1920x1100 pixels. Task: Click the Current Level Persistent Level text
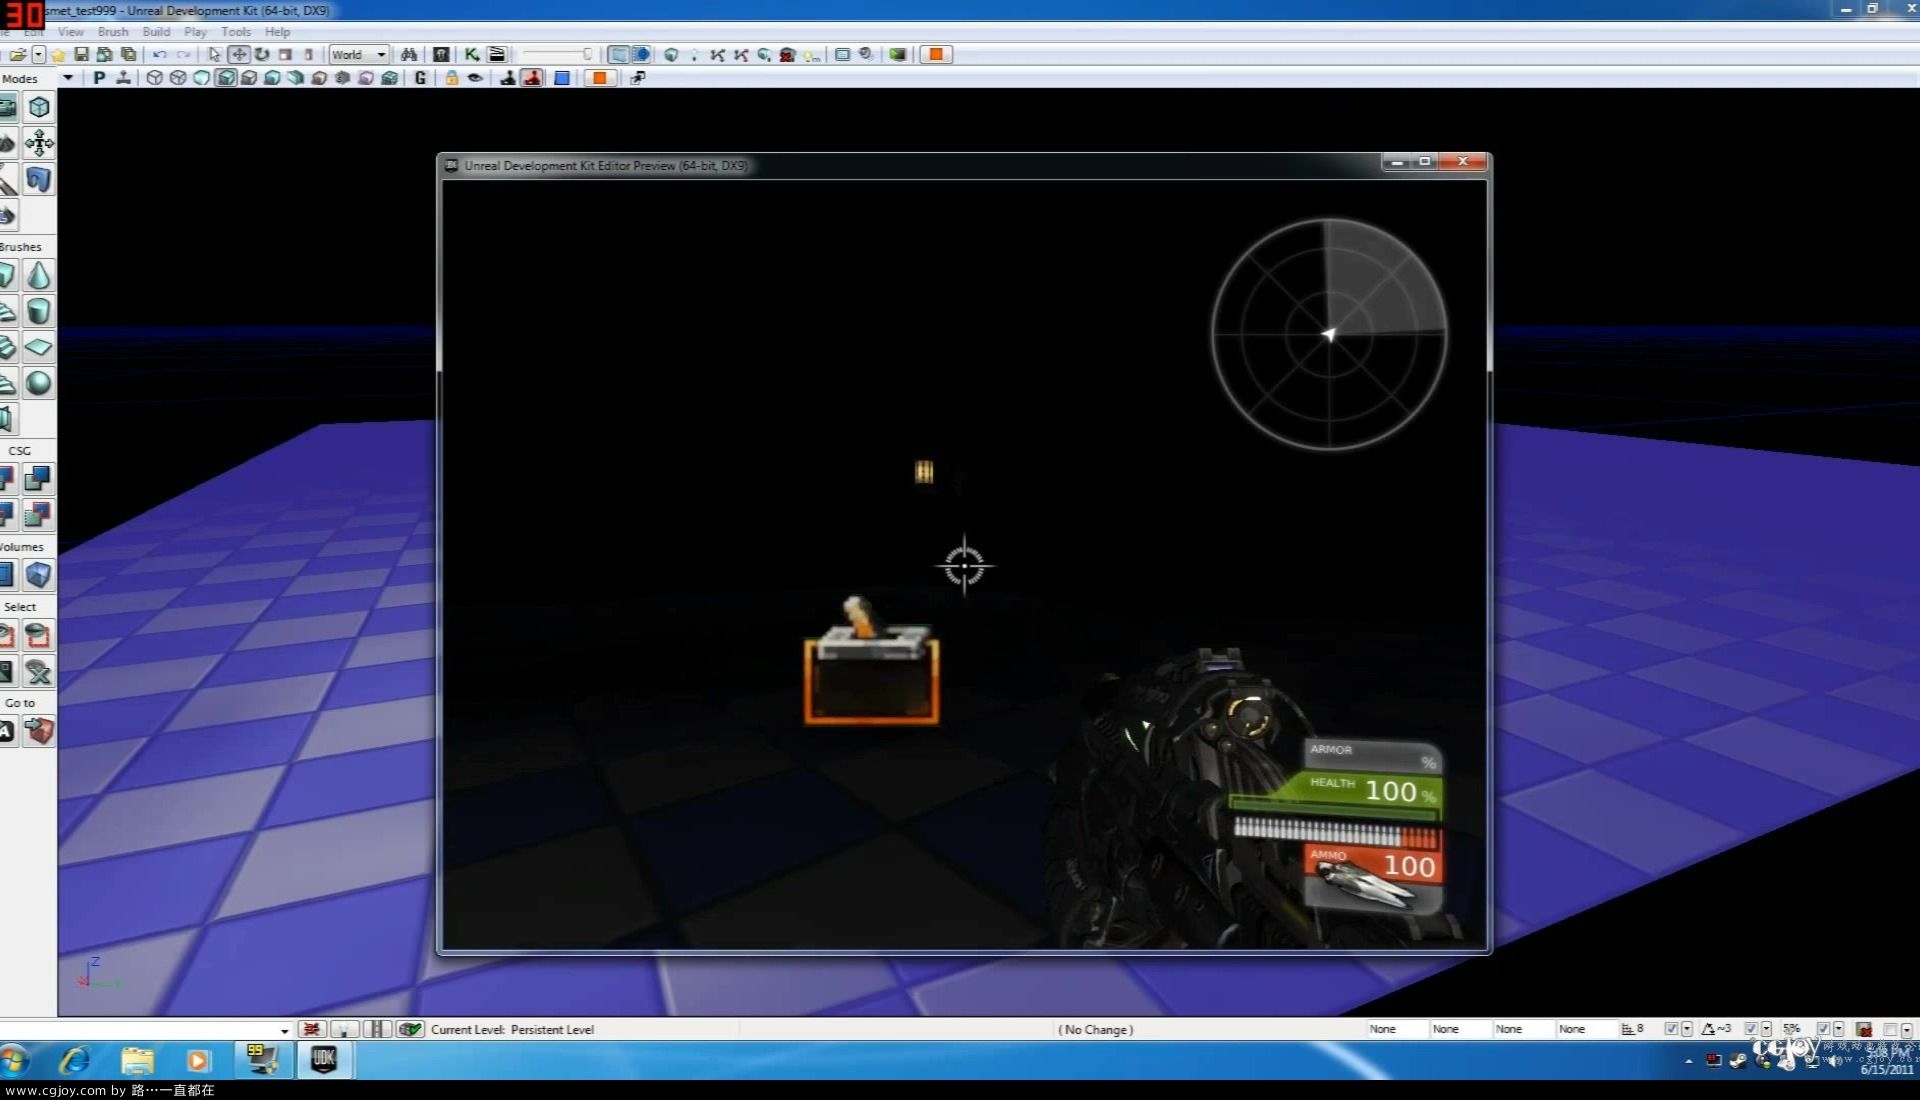pos(512,1029)
